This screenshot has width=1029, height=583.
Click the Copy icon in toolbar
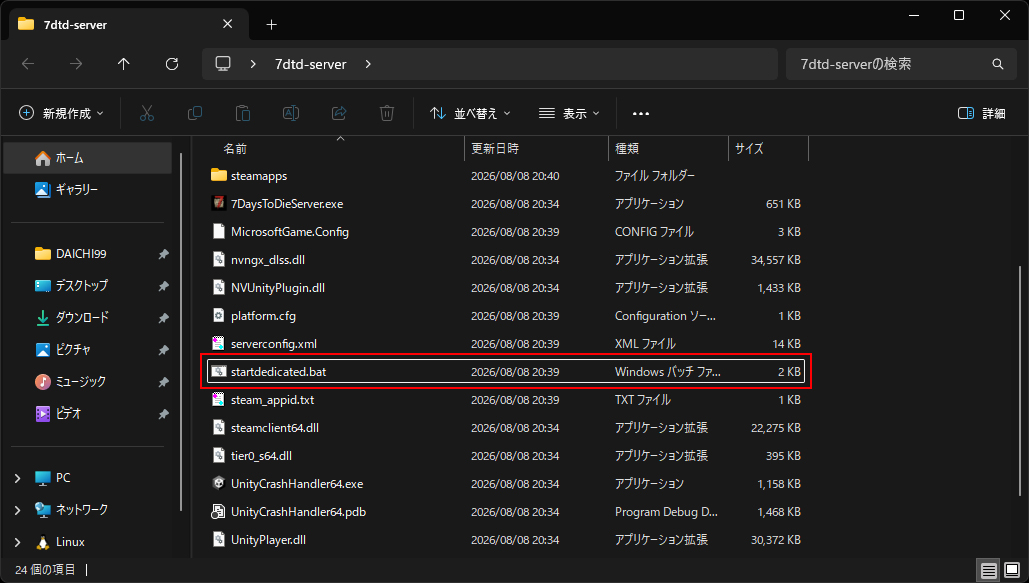coord(195,114)
